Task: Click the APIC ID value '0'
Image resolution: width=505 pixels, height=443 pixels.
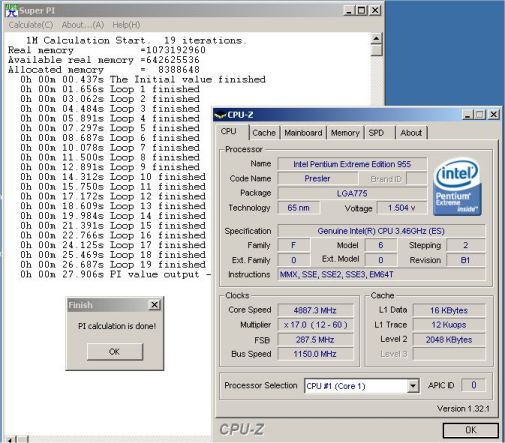Action: point(473,385)
